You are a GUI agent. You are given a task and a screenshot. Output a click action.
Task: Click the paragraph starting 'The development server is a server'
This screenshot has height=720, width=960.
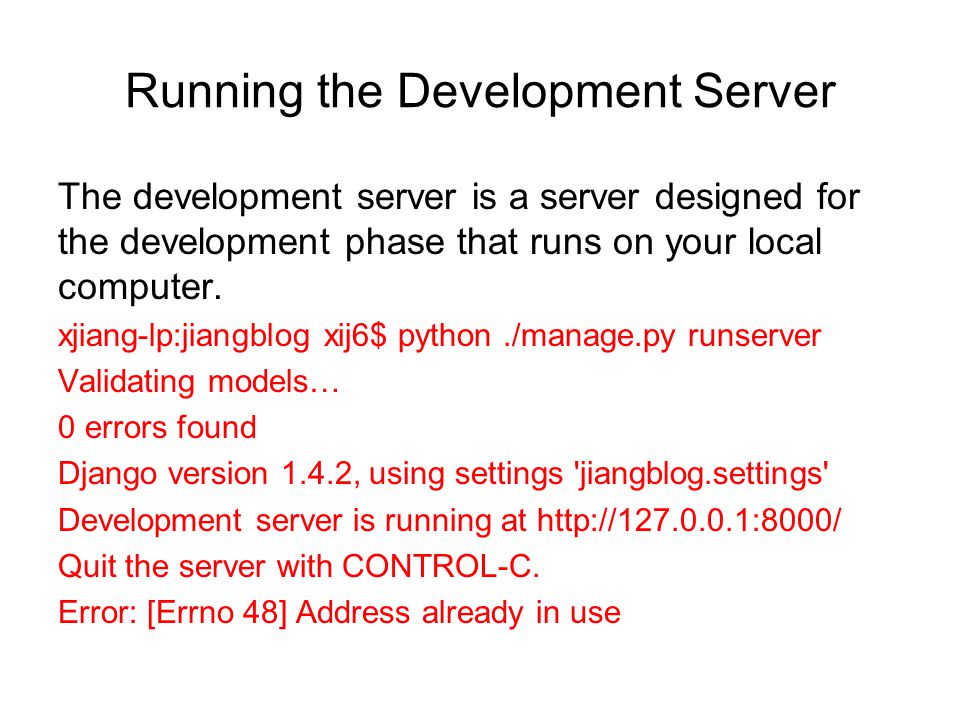pyautogui.click(x=459, y=241)
